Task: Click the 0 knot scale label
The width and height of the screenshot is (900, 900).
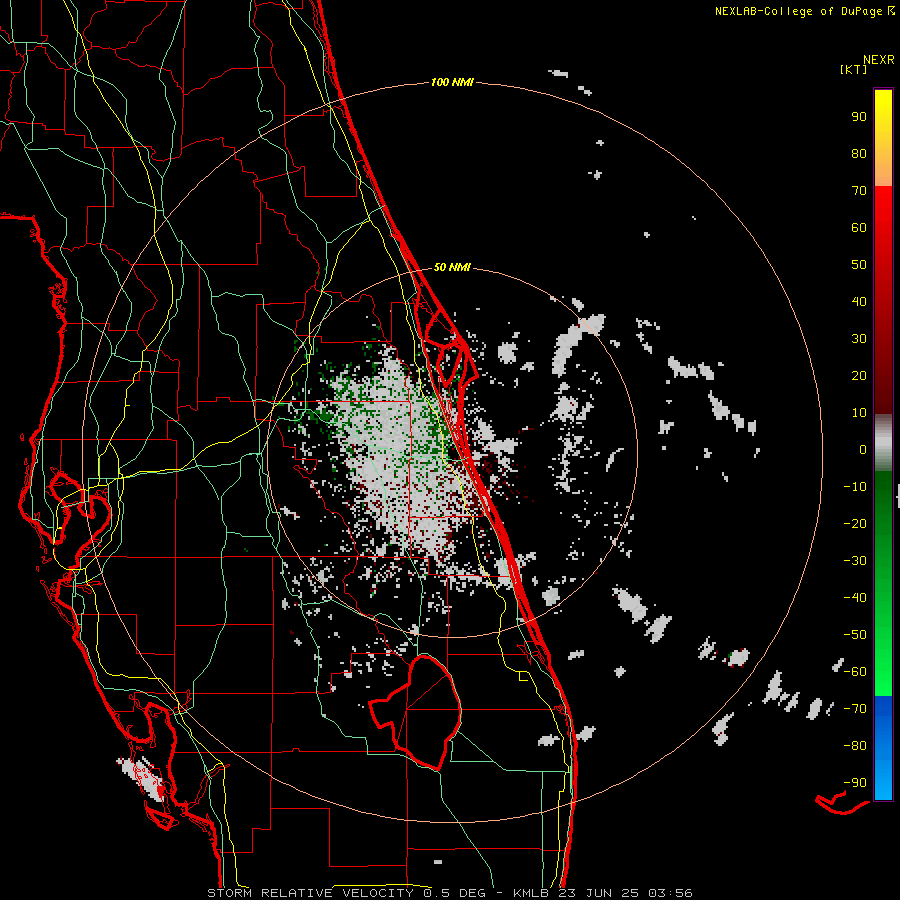Action: tap(863, 449)
